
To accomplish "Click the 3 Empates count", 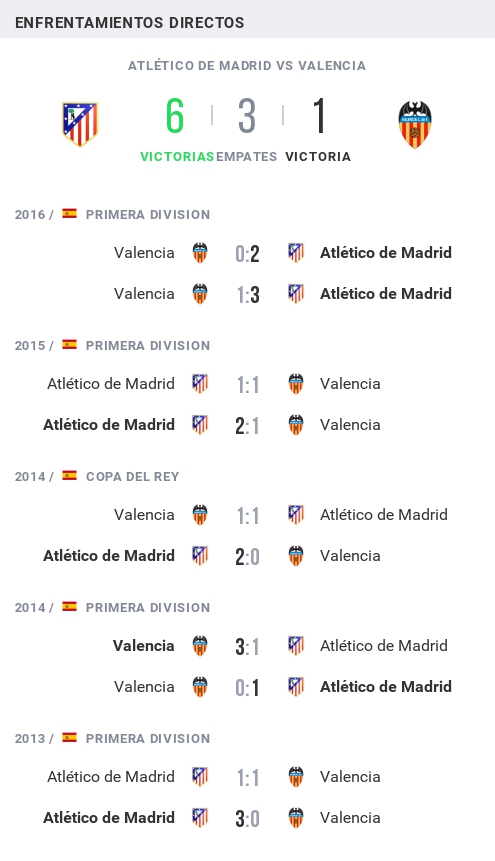I will coord(247,116).
